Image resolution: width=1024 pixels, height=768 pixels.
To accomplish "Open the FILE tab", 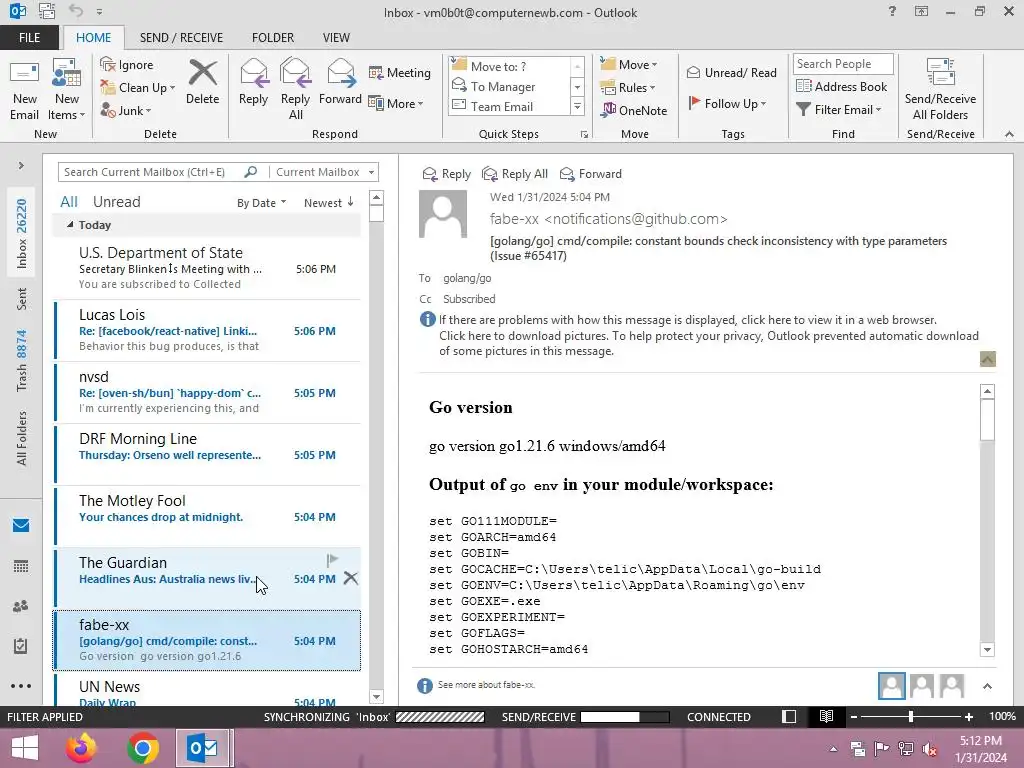I will pos(29,37).
